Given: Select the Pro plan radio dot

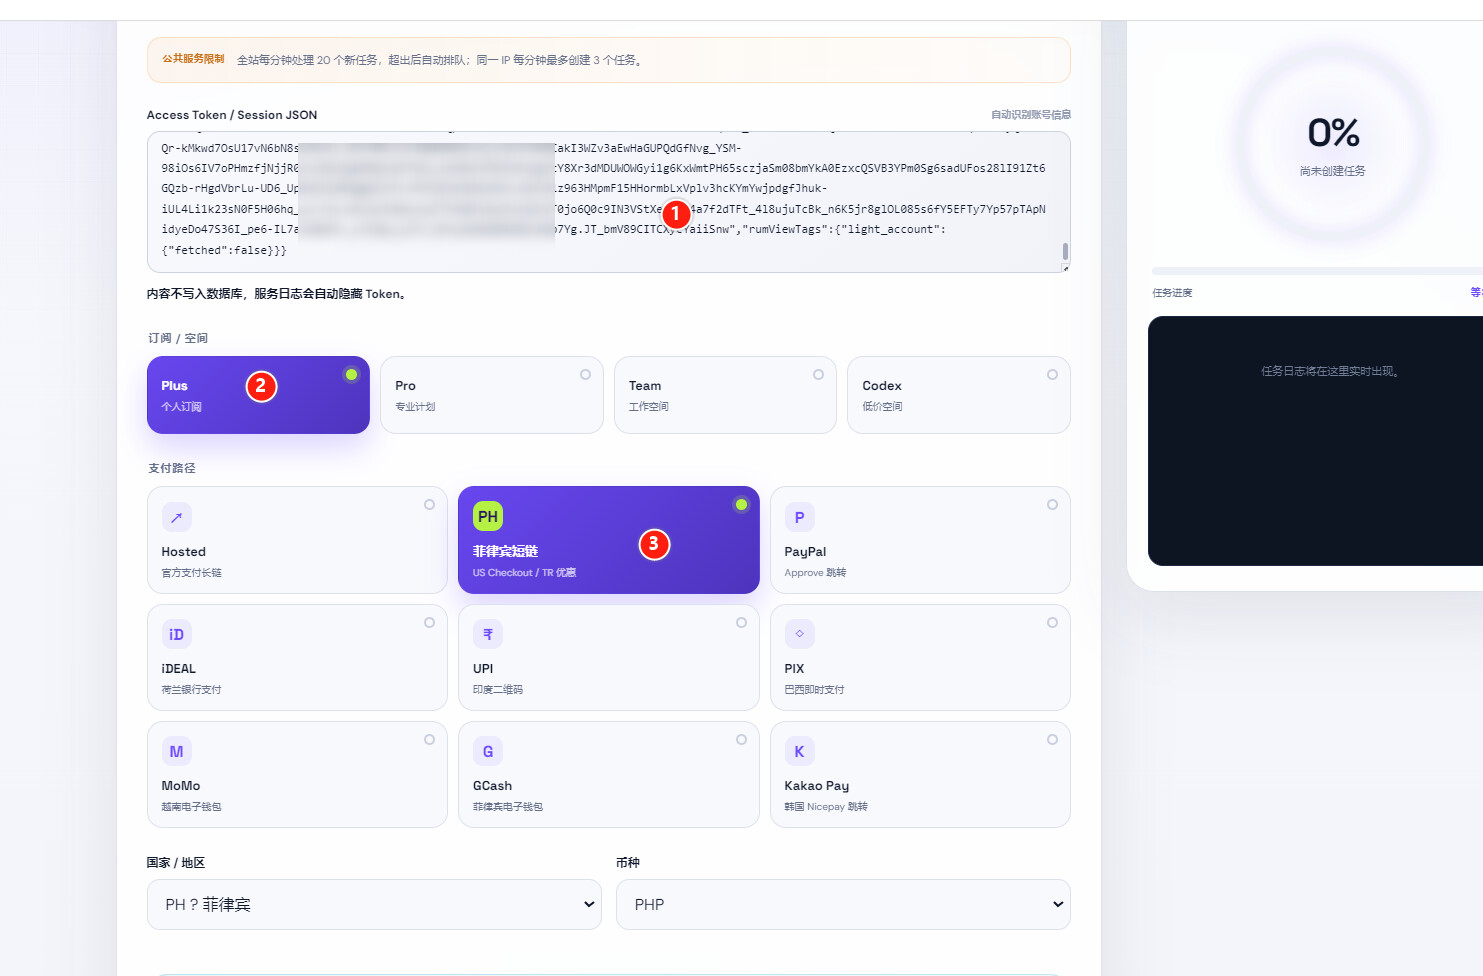Looking at the screenshot, I should pos(585,375).
